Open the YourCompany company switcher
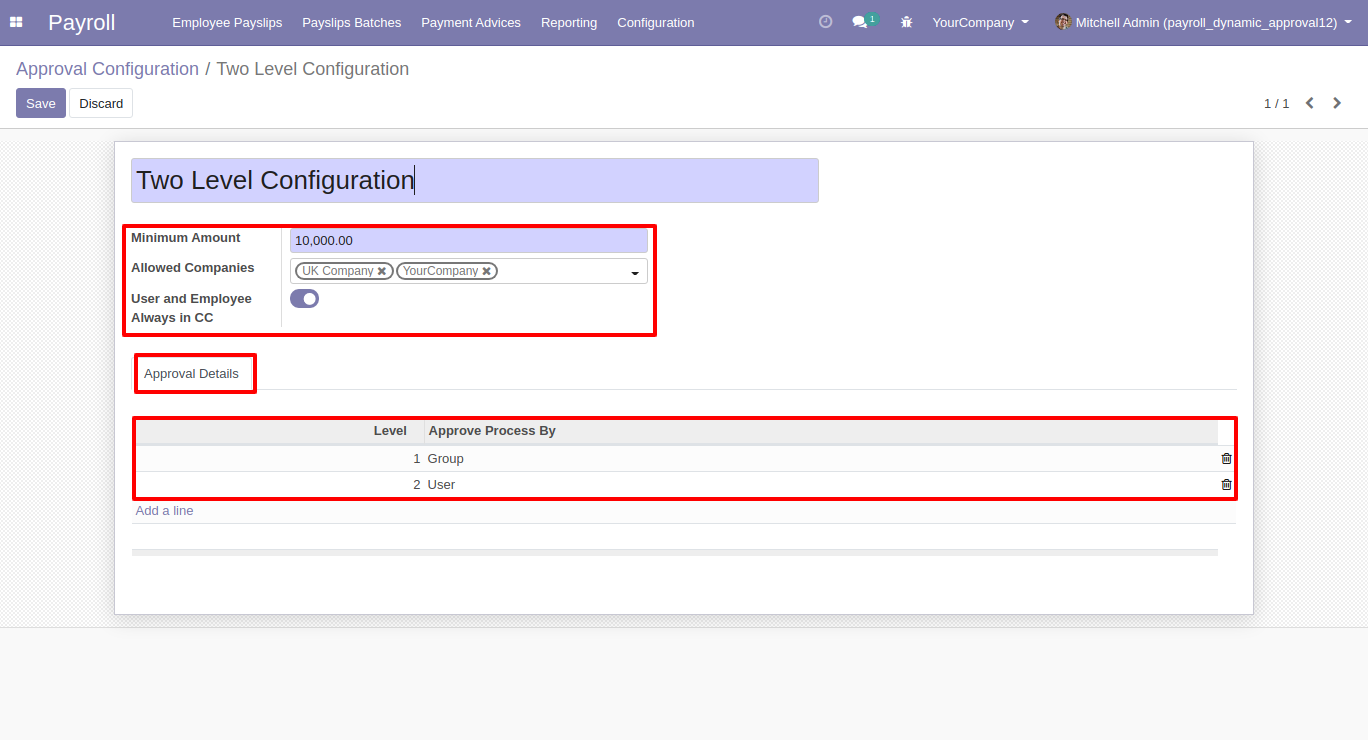 point(980,22)
